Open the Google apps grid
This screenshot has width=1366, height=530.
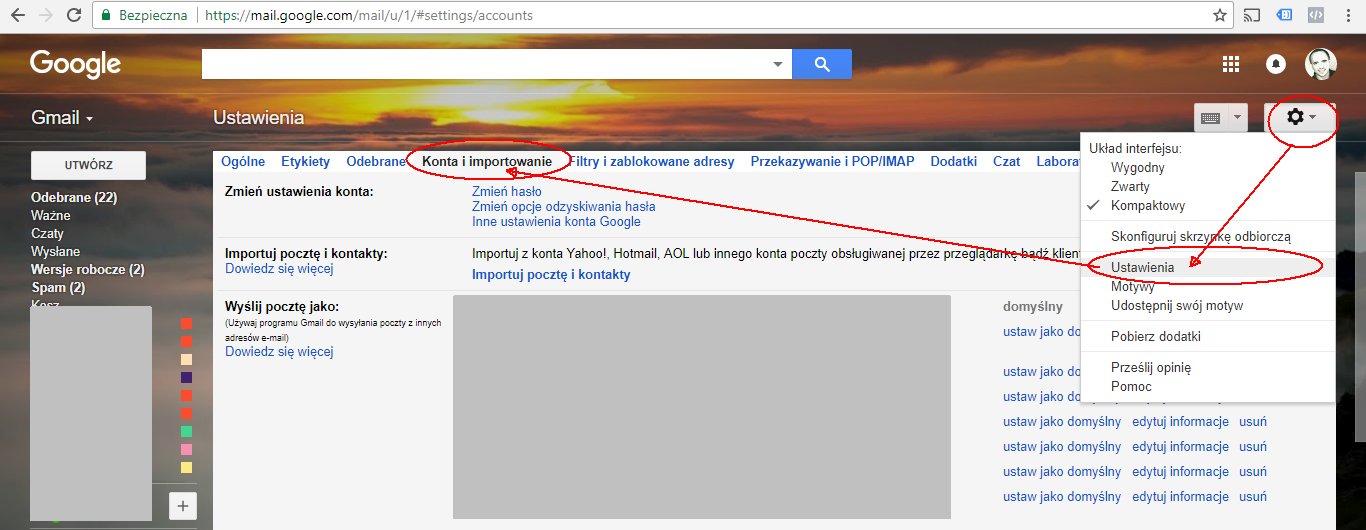pyautogui.click(x=1231, y=64)
